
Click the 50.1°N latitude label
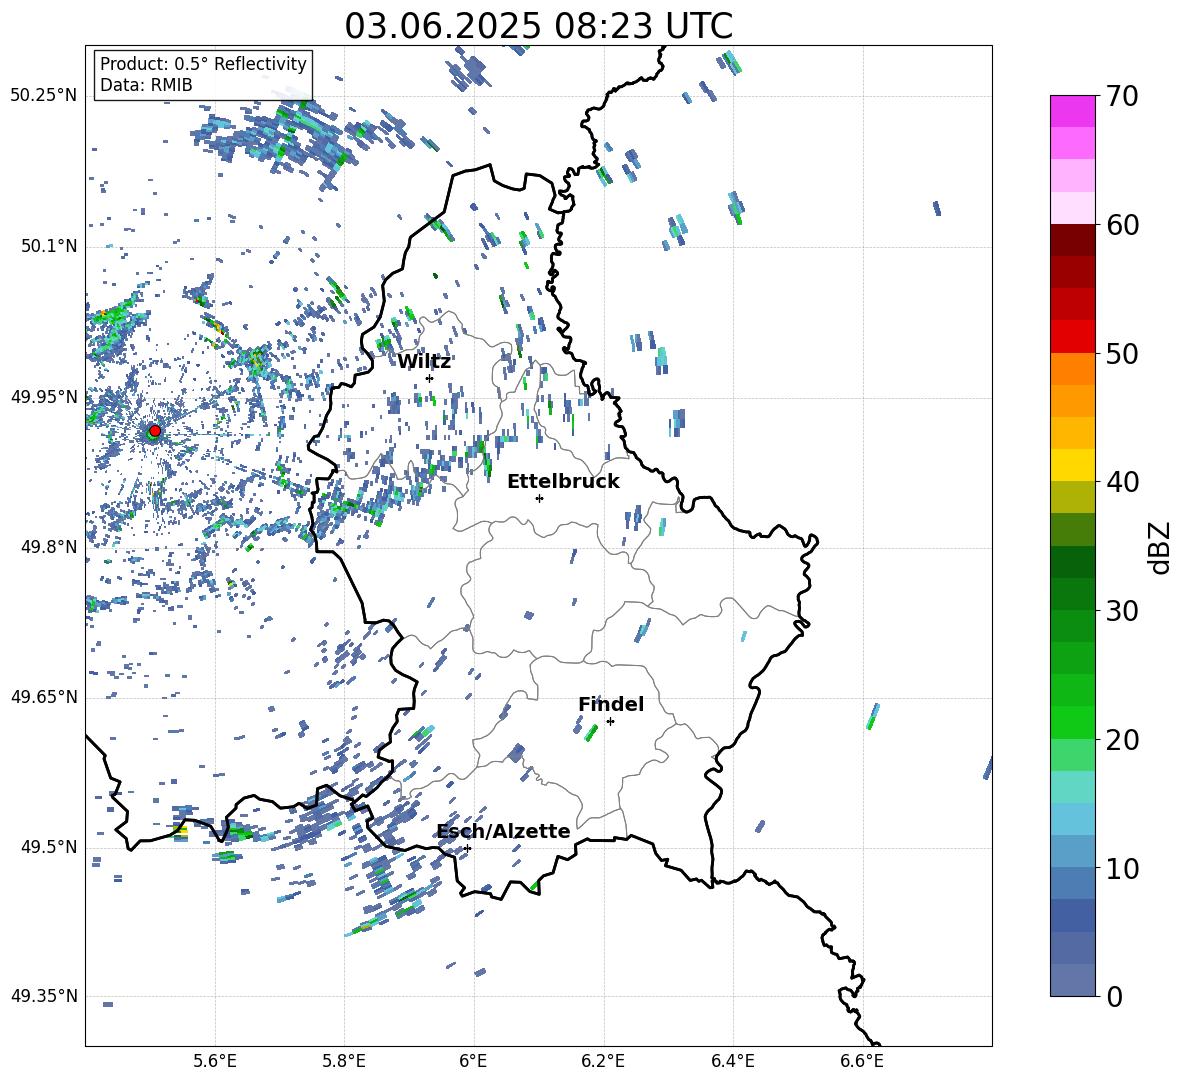coord(48,246)
